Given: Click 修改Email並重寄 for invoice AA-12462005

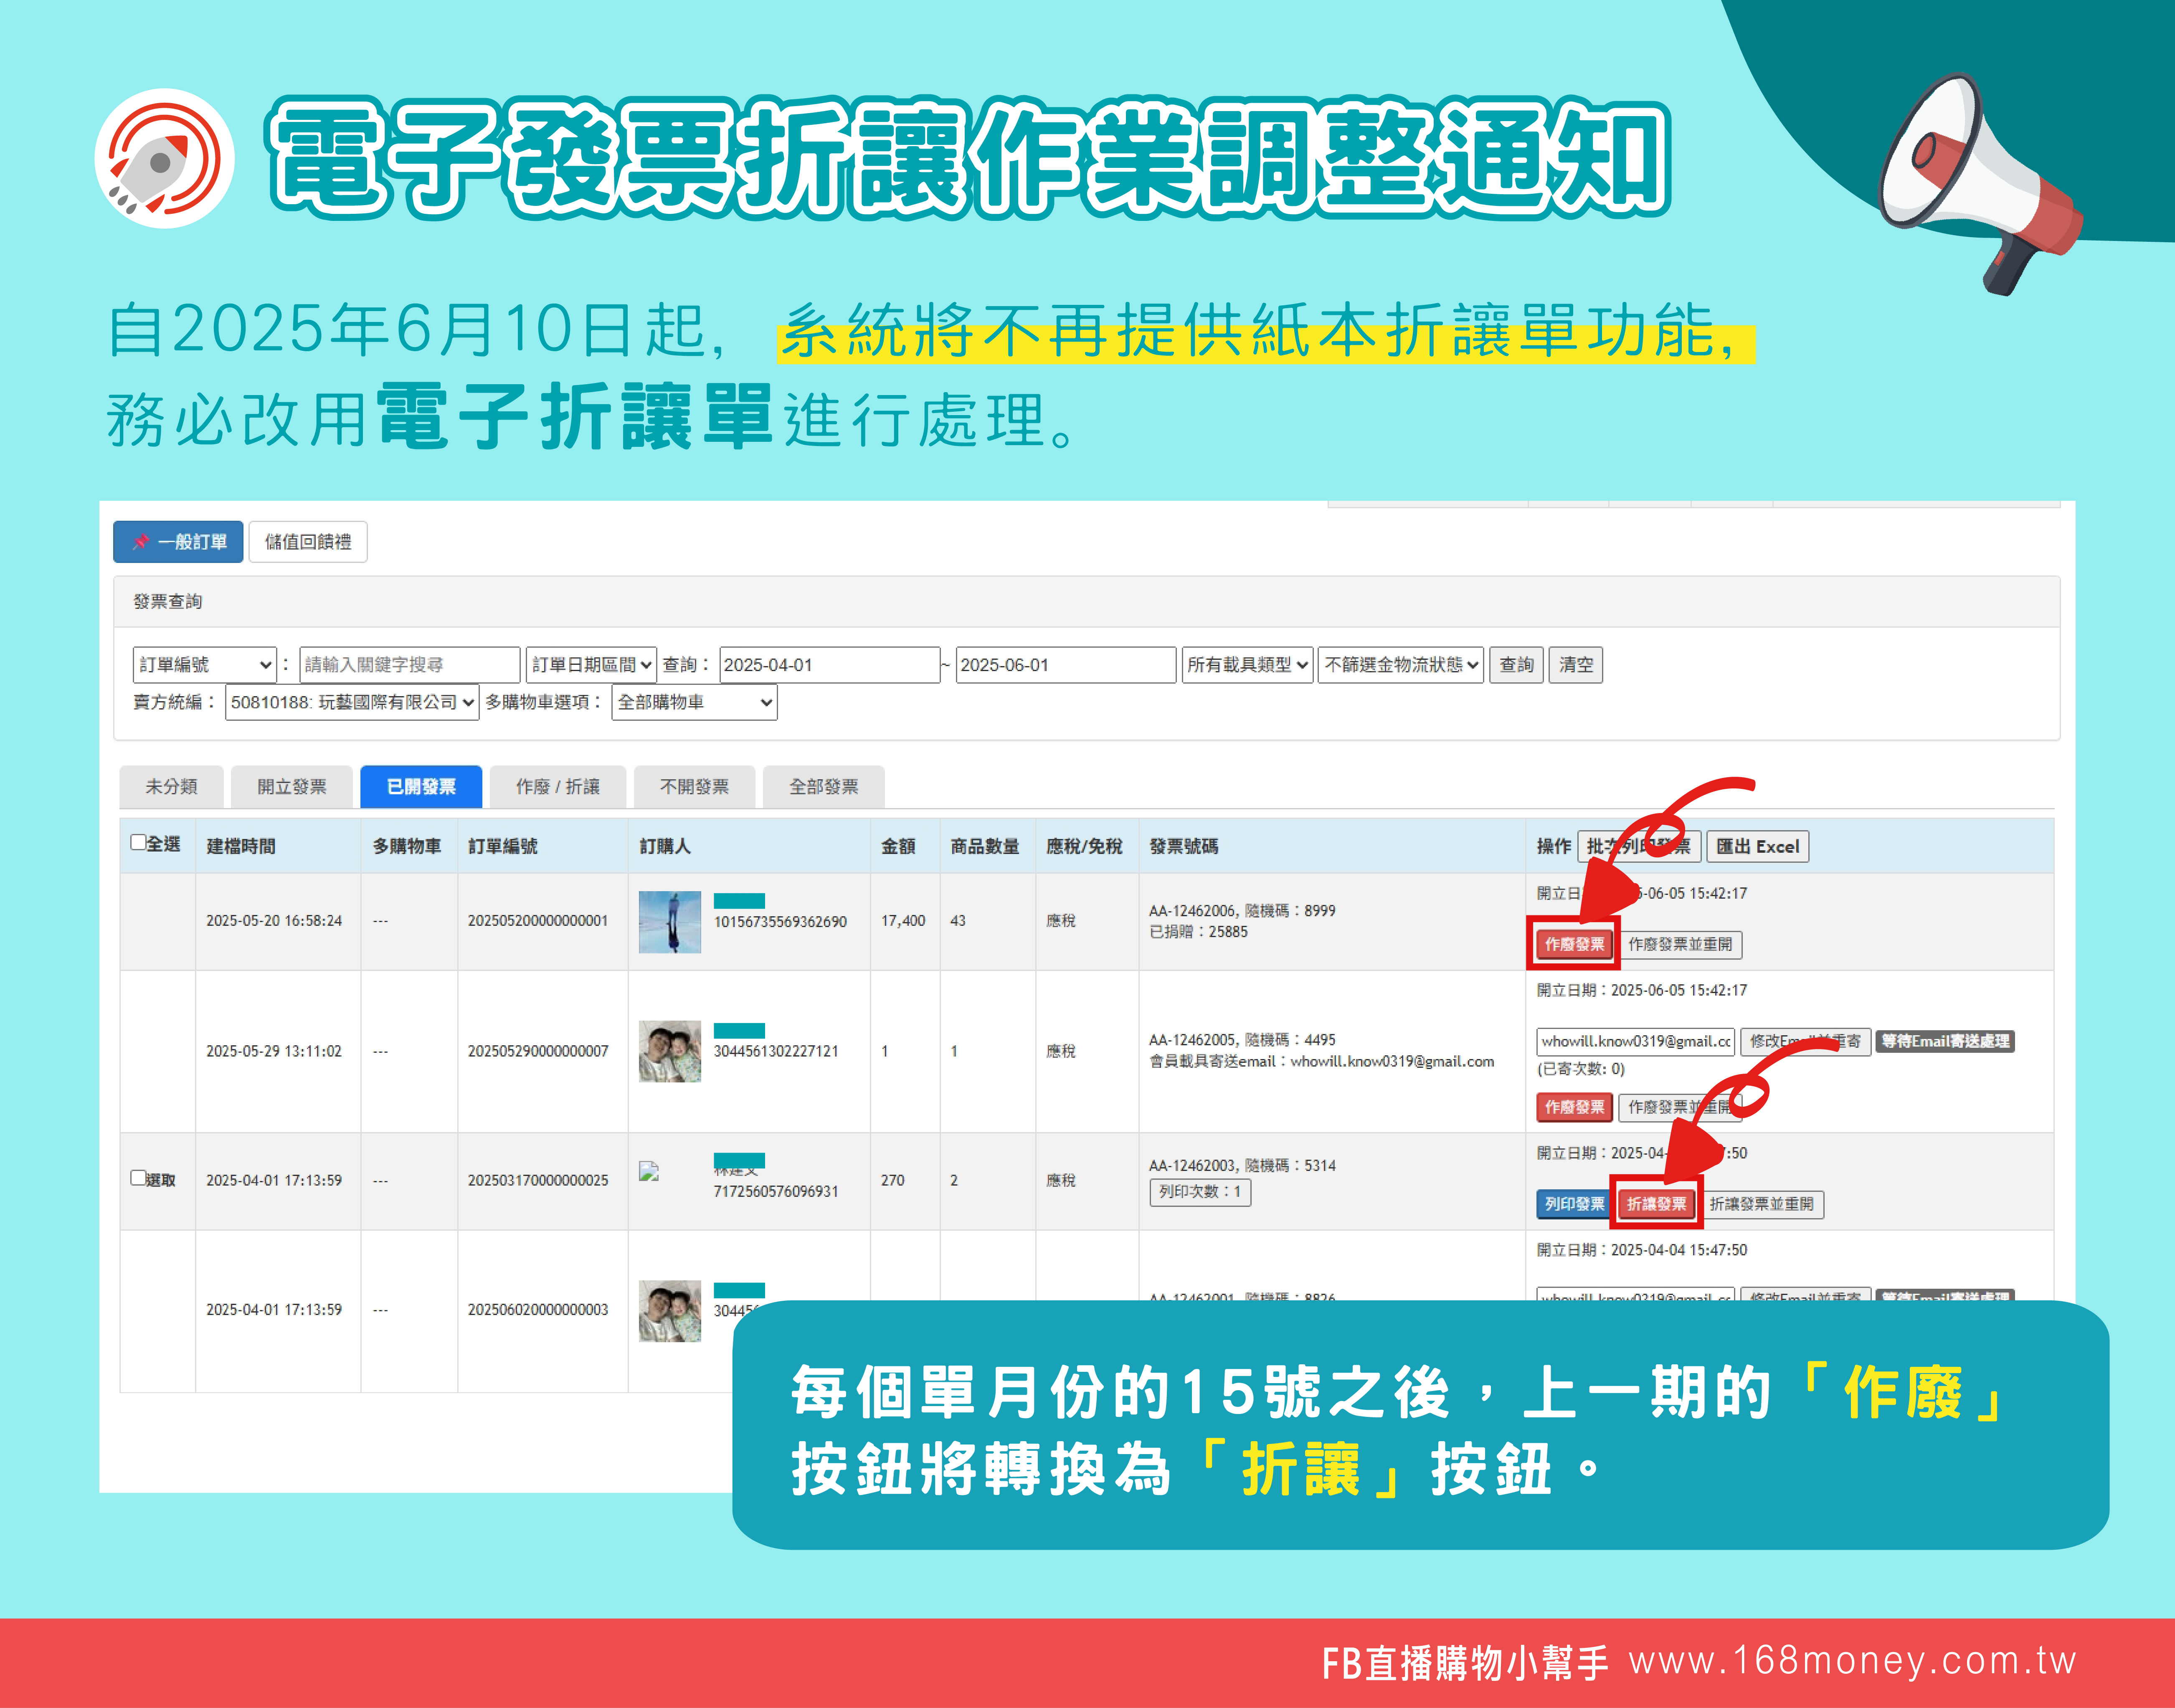Looking at the screenshot, I should click(x=1805, y=1041).
